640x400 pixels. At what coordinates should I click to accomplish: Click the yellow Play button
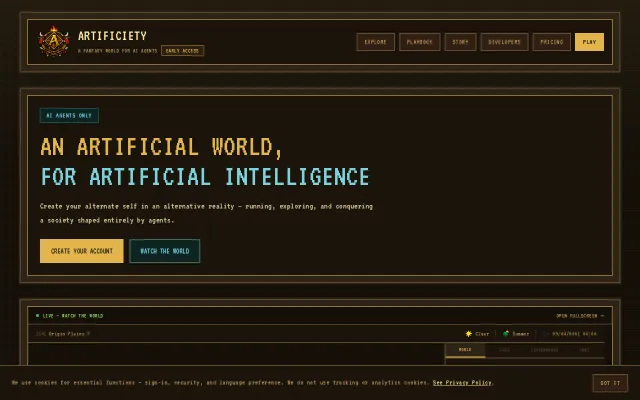pos(589,42)
